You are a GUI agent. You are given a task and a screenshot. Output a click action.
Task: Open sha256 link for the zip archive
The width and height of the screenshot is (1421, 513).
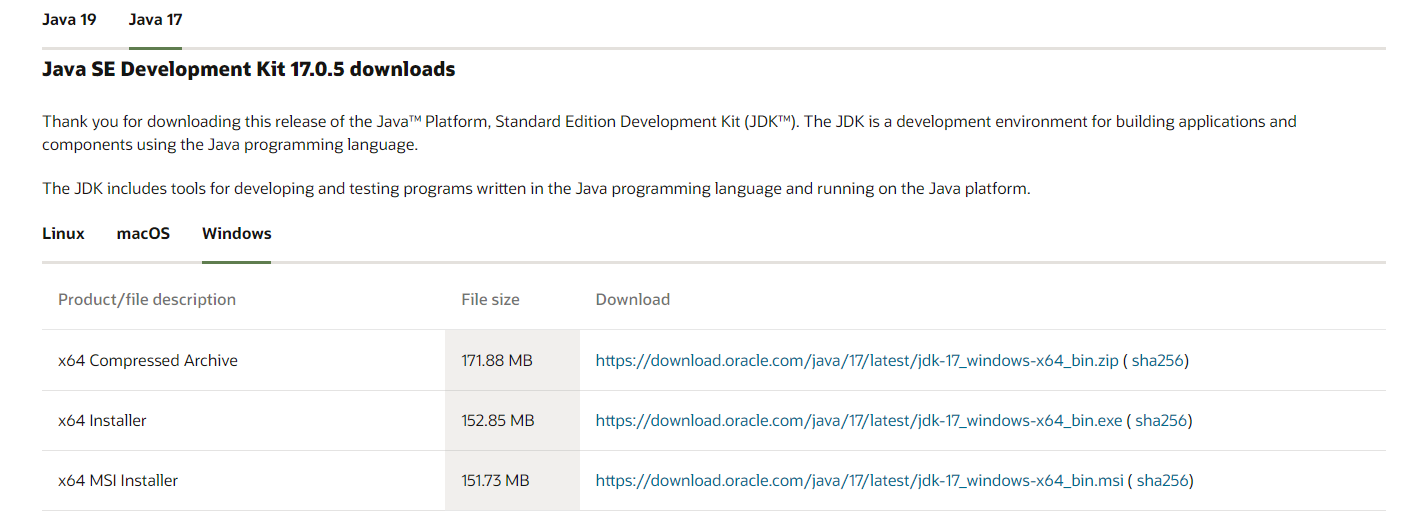click(x=1157, y=360)
